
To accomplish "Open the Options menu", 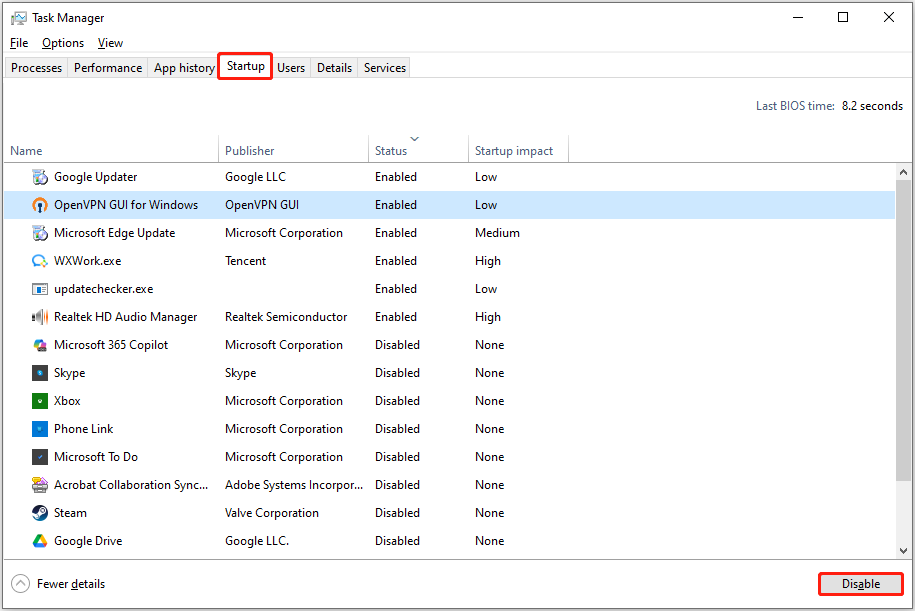I will click(63, 43).
